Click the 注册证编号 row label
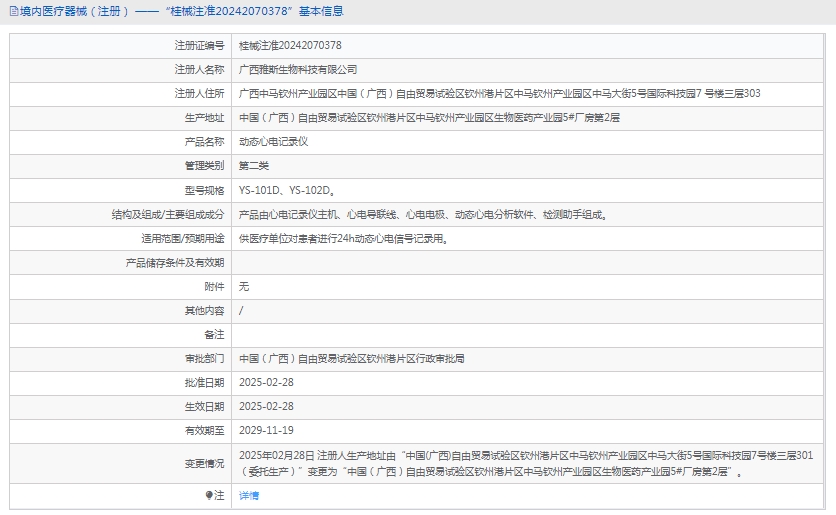The image size is (836, 515). point(199,45)
